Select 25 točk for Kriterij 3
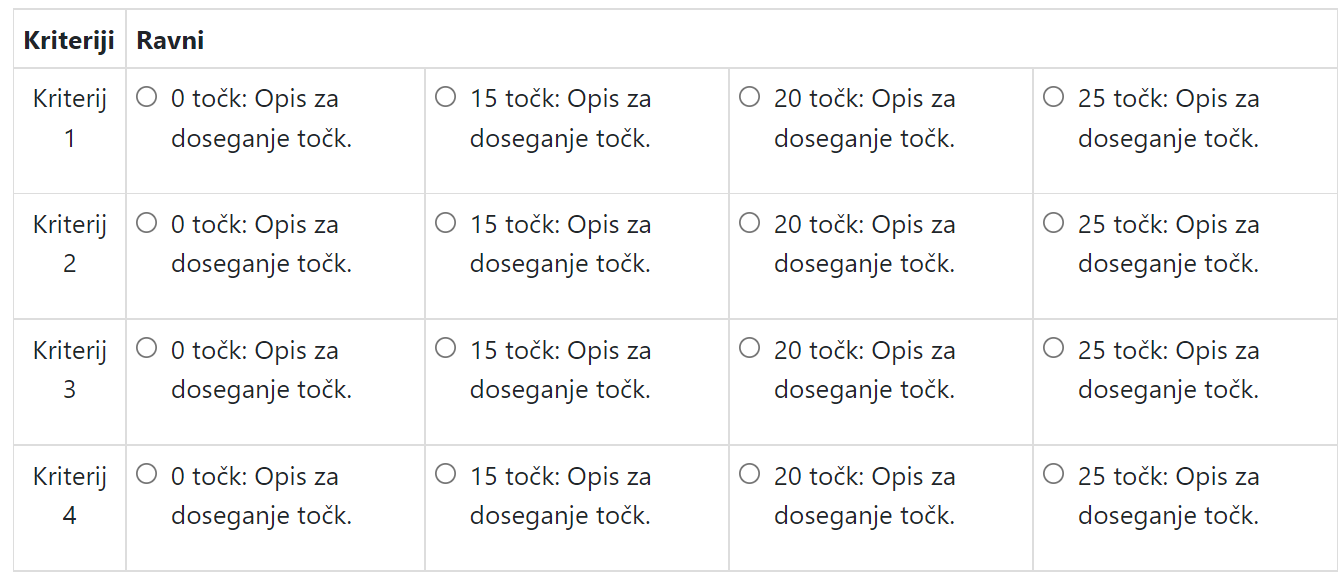 (x=1053, y=348)
